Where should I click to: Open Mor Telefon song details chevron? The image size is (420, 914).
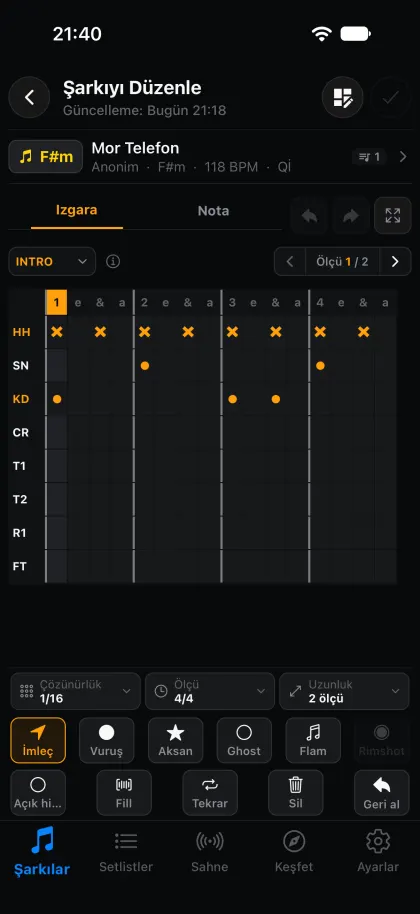tap(403, 156)
